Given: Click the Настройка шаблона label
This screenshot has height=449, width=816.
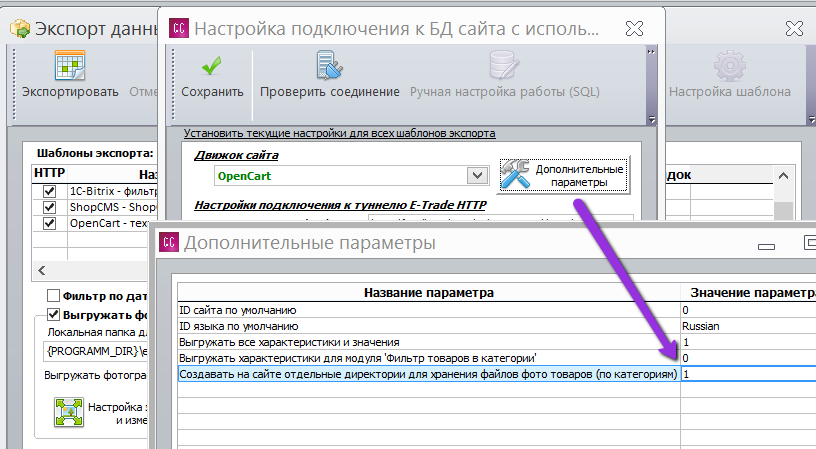Looking at the screenshot, I should point(730,92).
